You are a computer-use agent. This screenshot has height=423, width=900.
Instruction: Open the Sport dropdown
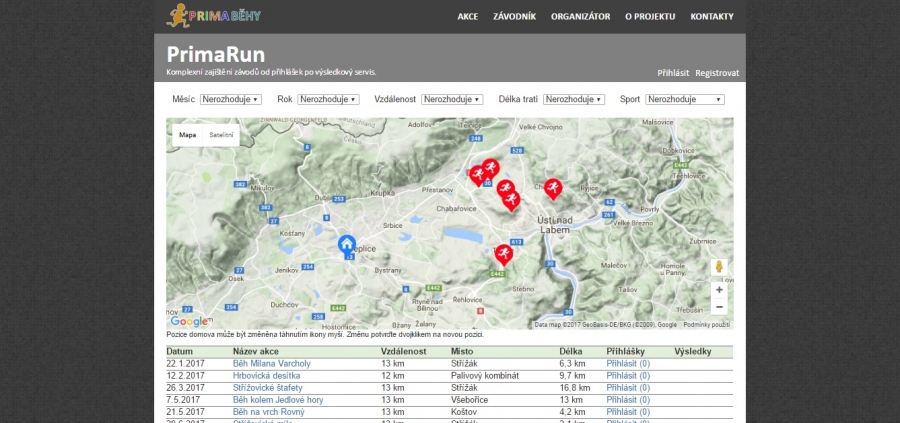(x=685, y=99)
